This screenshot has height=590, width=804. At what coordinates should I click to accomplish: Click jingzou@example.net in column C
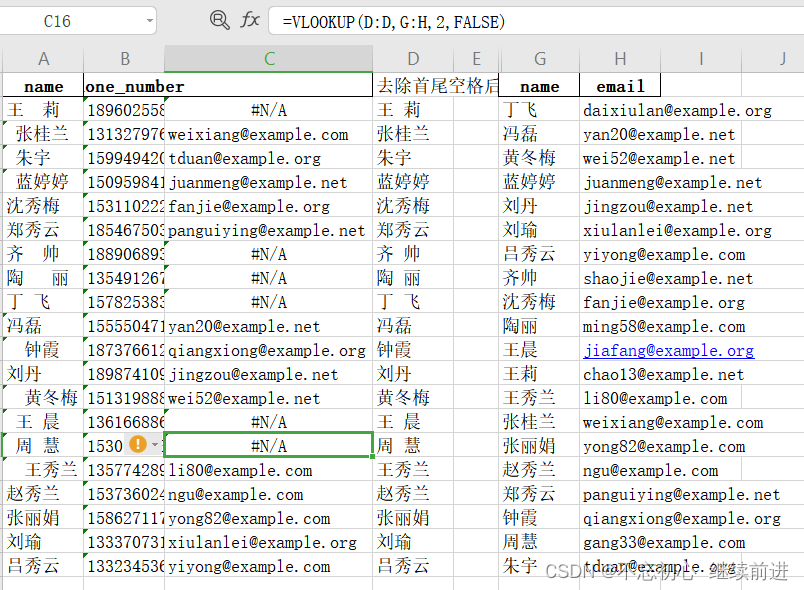[x=269, y=375]
